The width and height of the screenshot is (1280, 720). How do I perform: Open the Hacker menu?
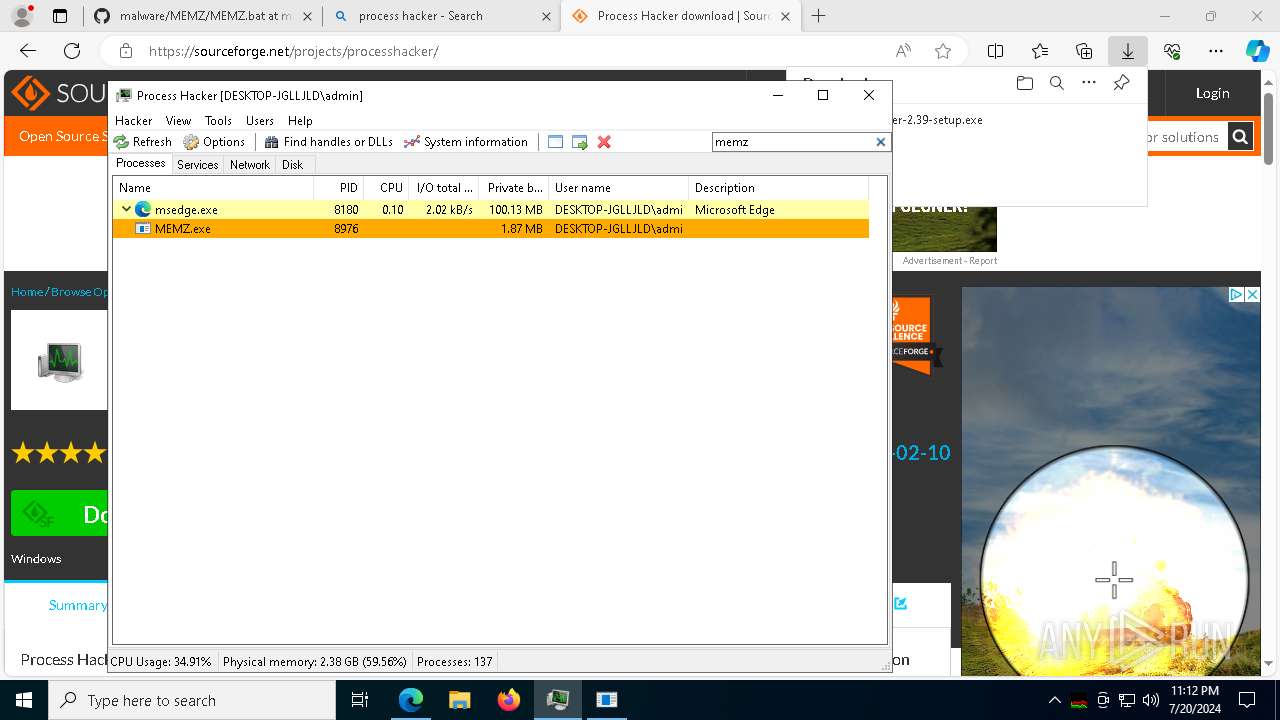[134, 120]
